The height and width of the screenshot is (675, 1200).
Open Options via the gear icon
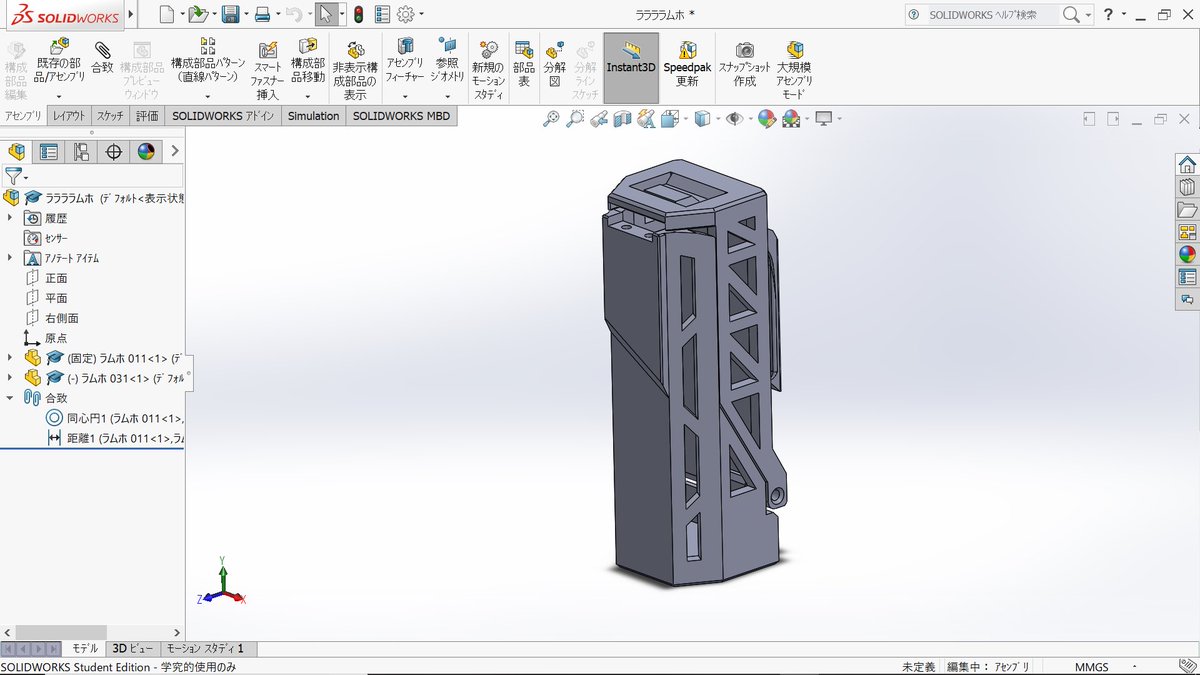[x=405, y=14]
